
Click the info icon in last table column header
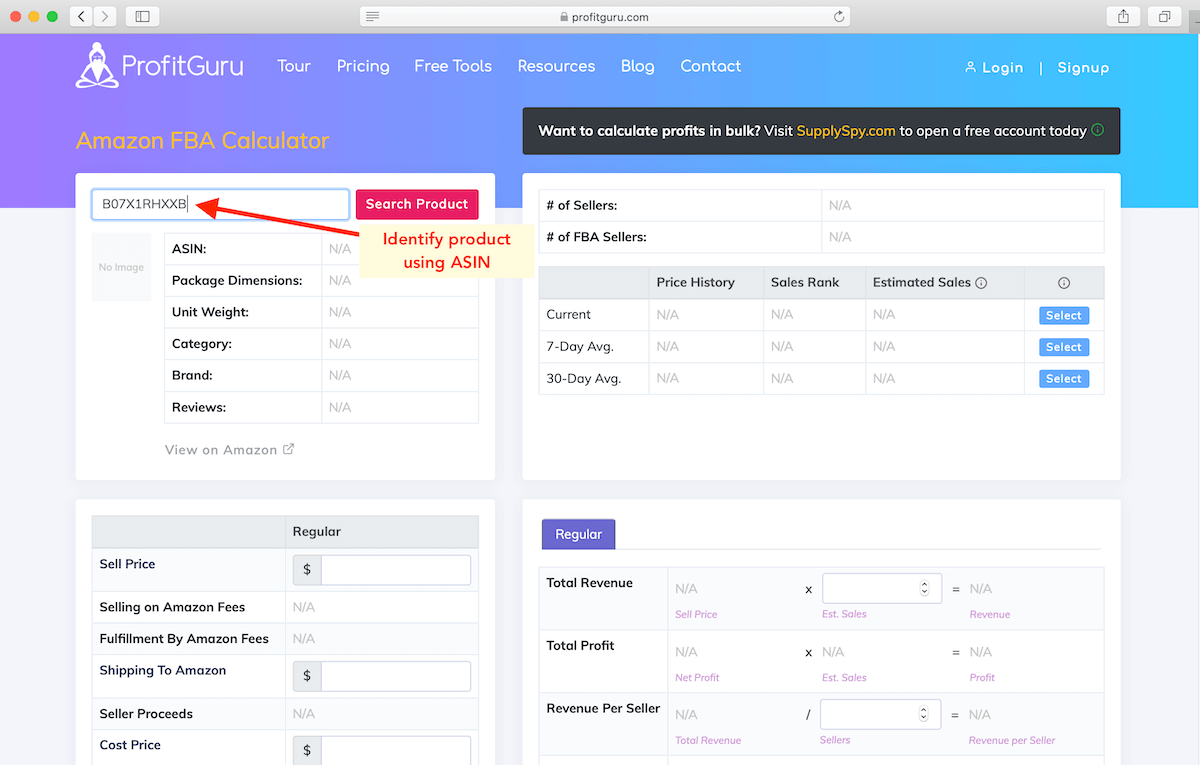point(1064,283)
